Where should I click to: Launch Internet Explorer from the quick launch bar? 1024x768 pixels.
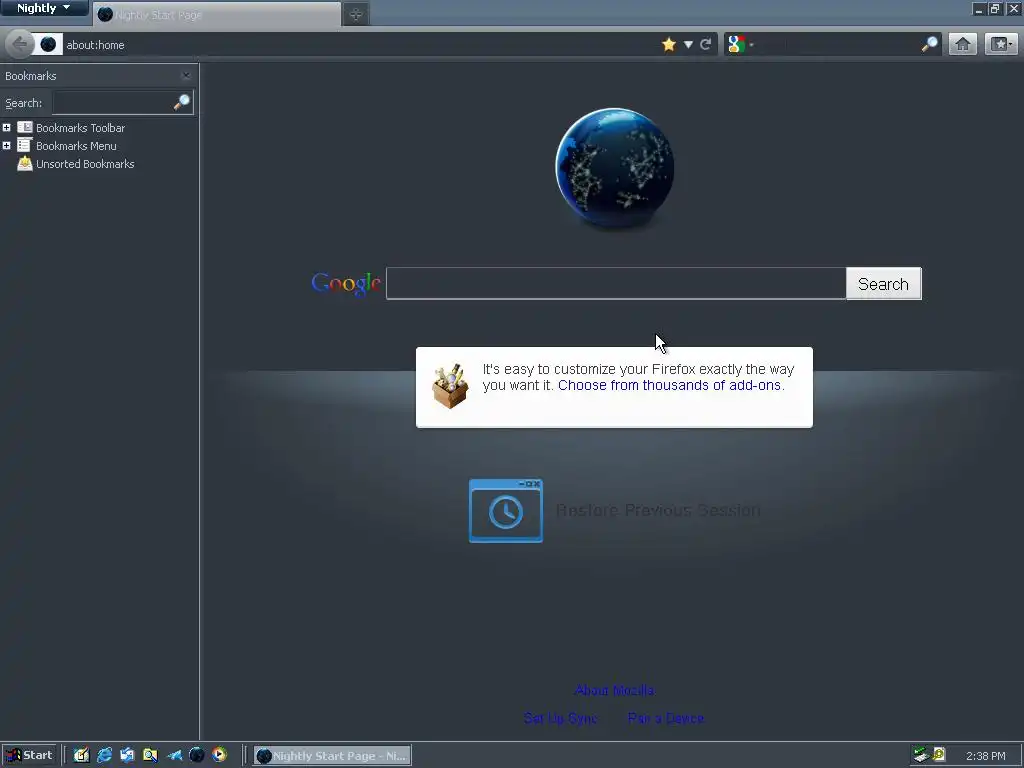[104, 756]
